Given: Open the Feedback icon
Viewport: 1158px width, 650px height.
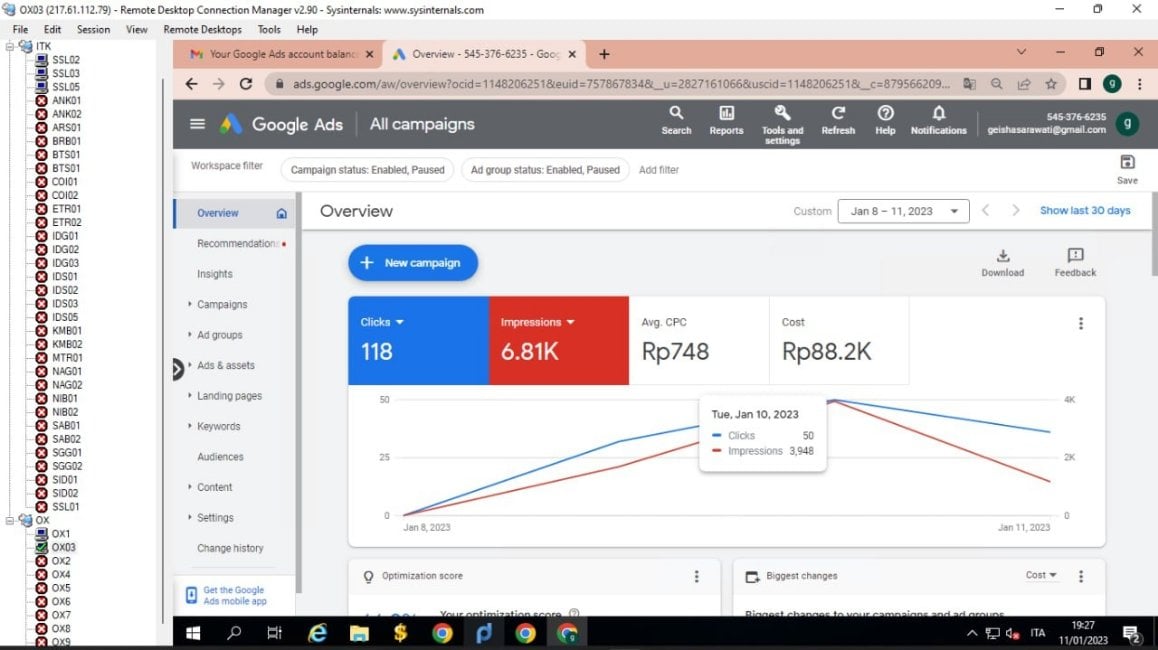Looking at the screenshot, I should coord(1075,262).
